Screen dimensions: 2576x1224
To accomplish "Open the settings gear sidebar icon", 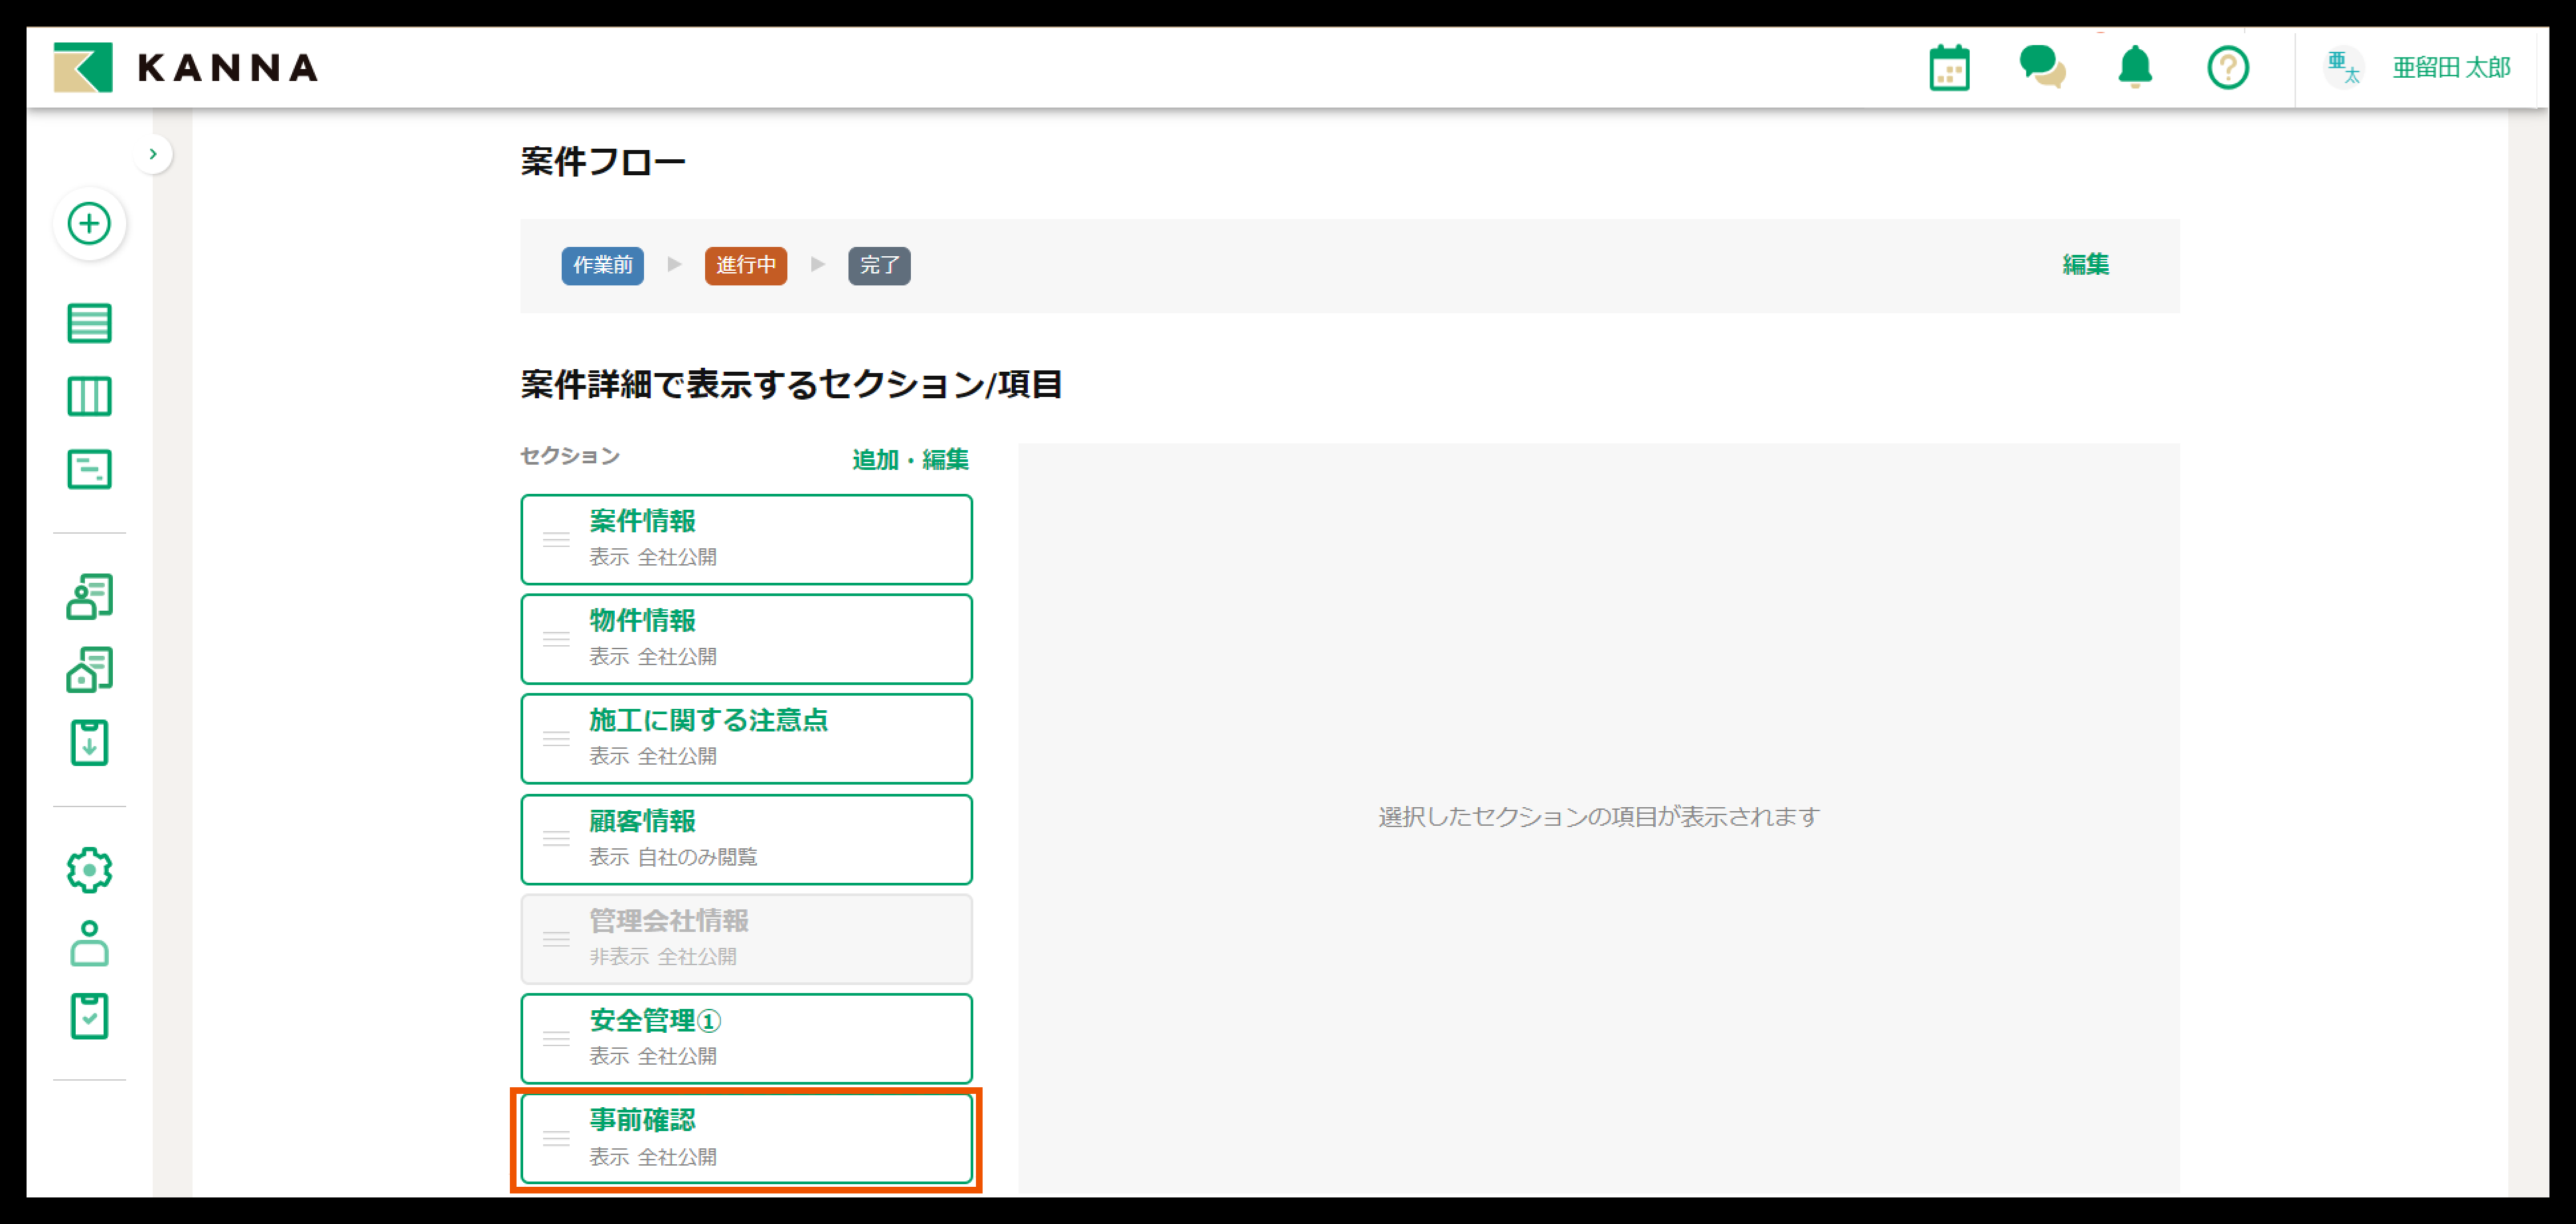I will 89,870.
